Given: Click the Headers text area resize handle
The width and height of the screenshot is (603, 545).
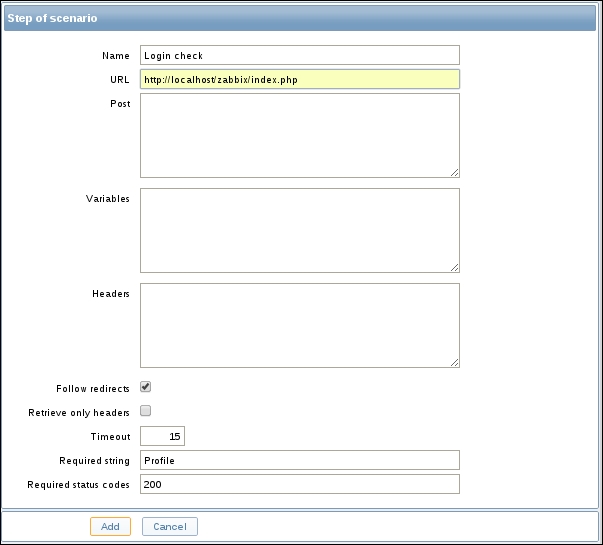Looking at the screenshot, I should coord(455,363).
